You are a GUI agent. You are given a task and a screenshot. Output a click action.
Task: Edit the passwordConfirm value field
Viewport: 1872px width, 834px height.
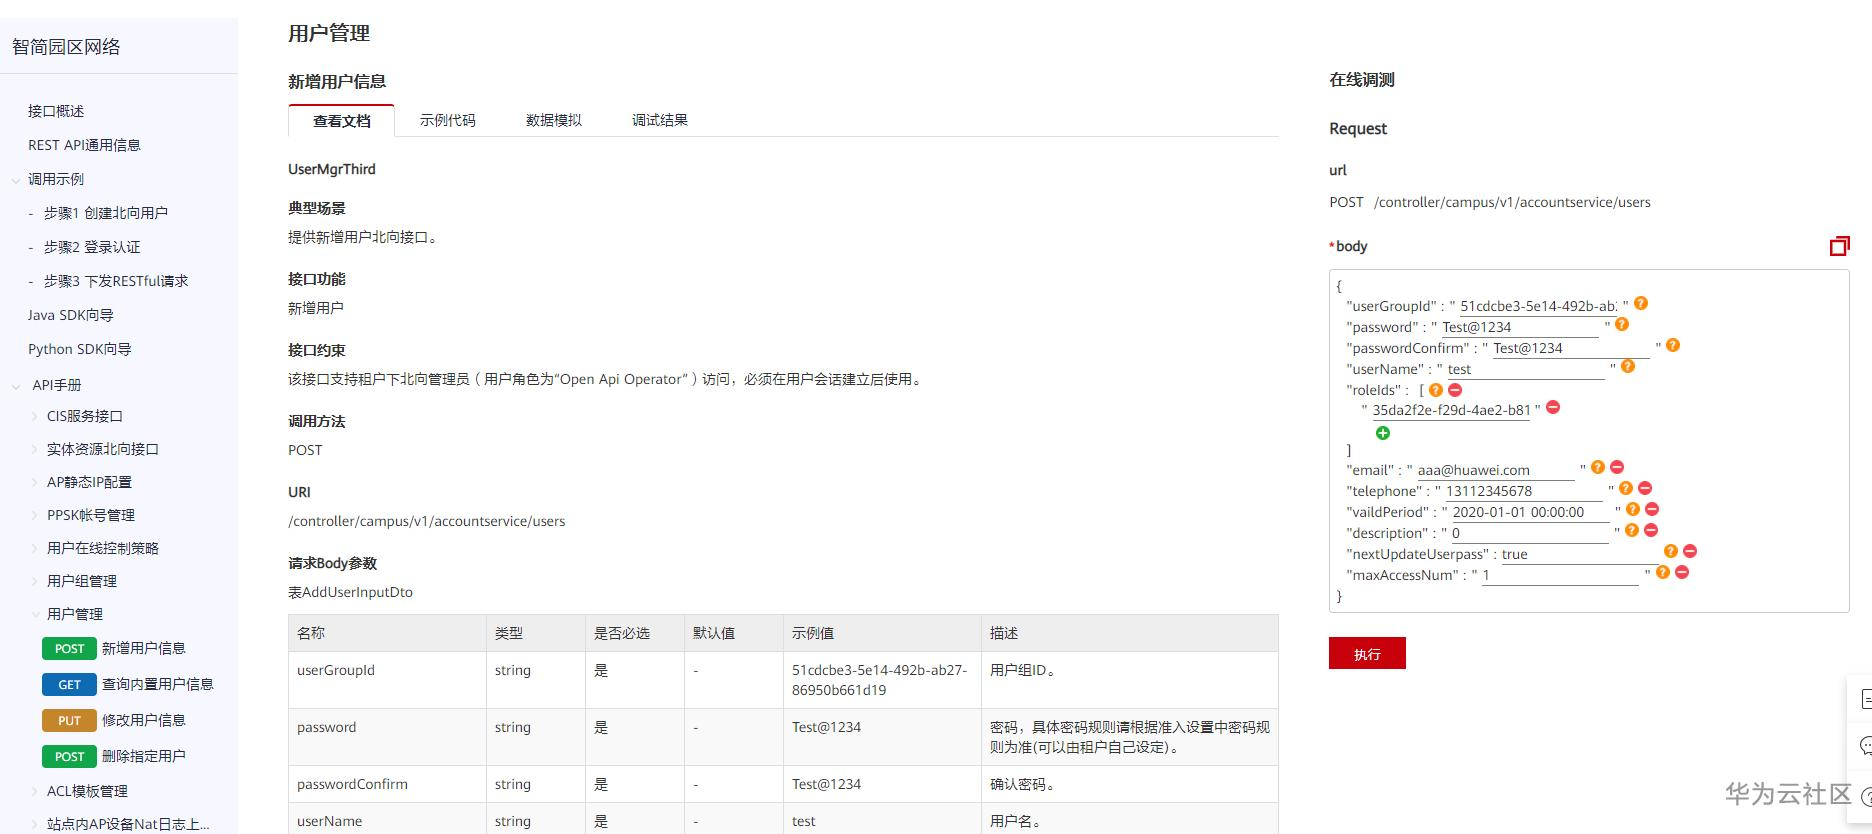(1570, 348)
